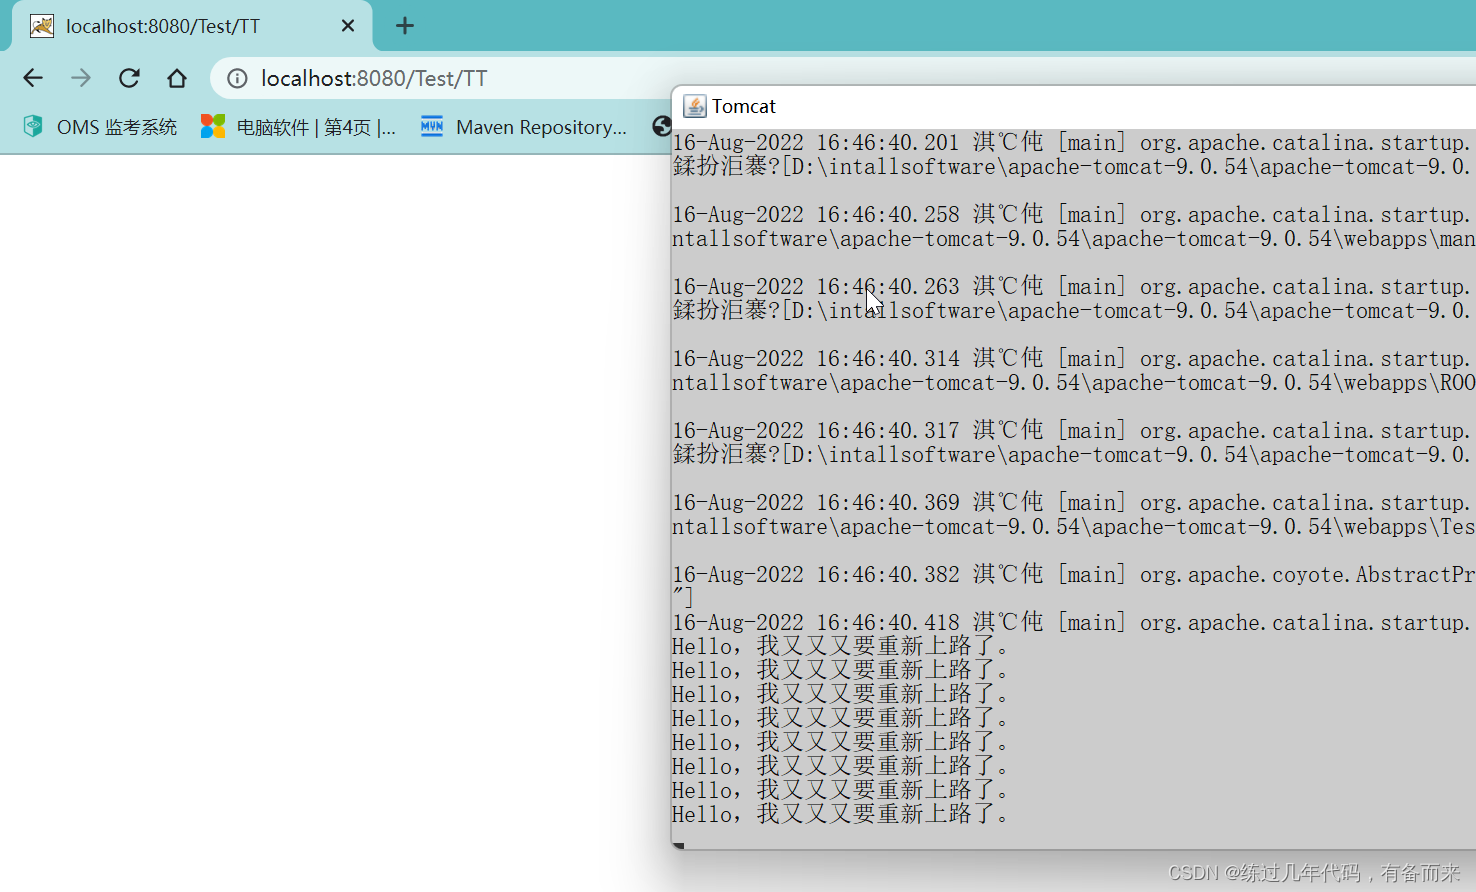Click the OMS bookmark shield favicon
Image resolution: width=1476 pixels, height=892 pixels.
click(33, 126)
